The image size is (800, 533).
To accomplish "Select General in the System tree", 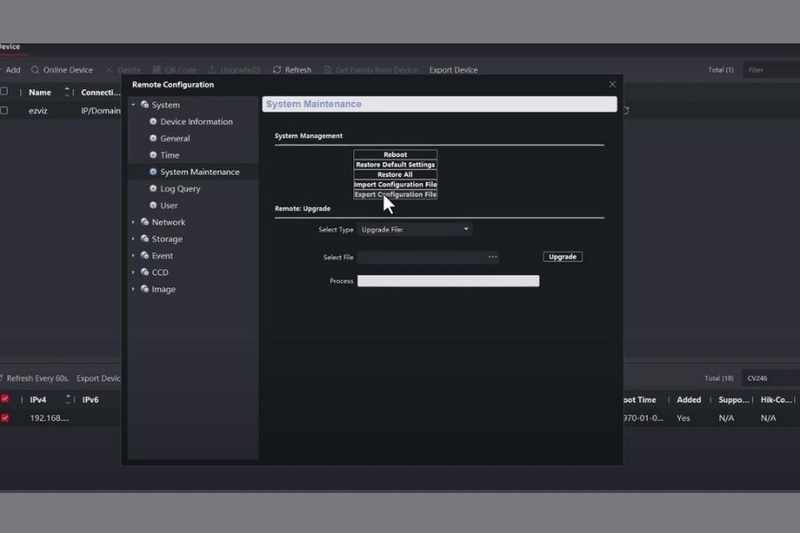I will (175, 138).
